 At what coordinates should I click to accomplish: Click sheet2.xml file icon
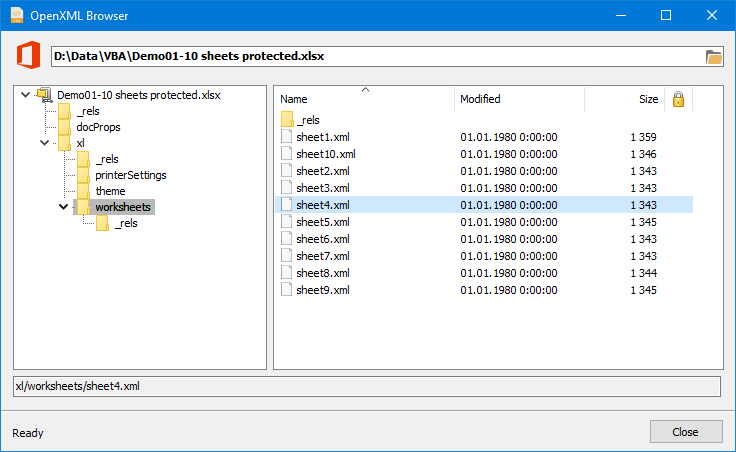[x=286, y=170]
